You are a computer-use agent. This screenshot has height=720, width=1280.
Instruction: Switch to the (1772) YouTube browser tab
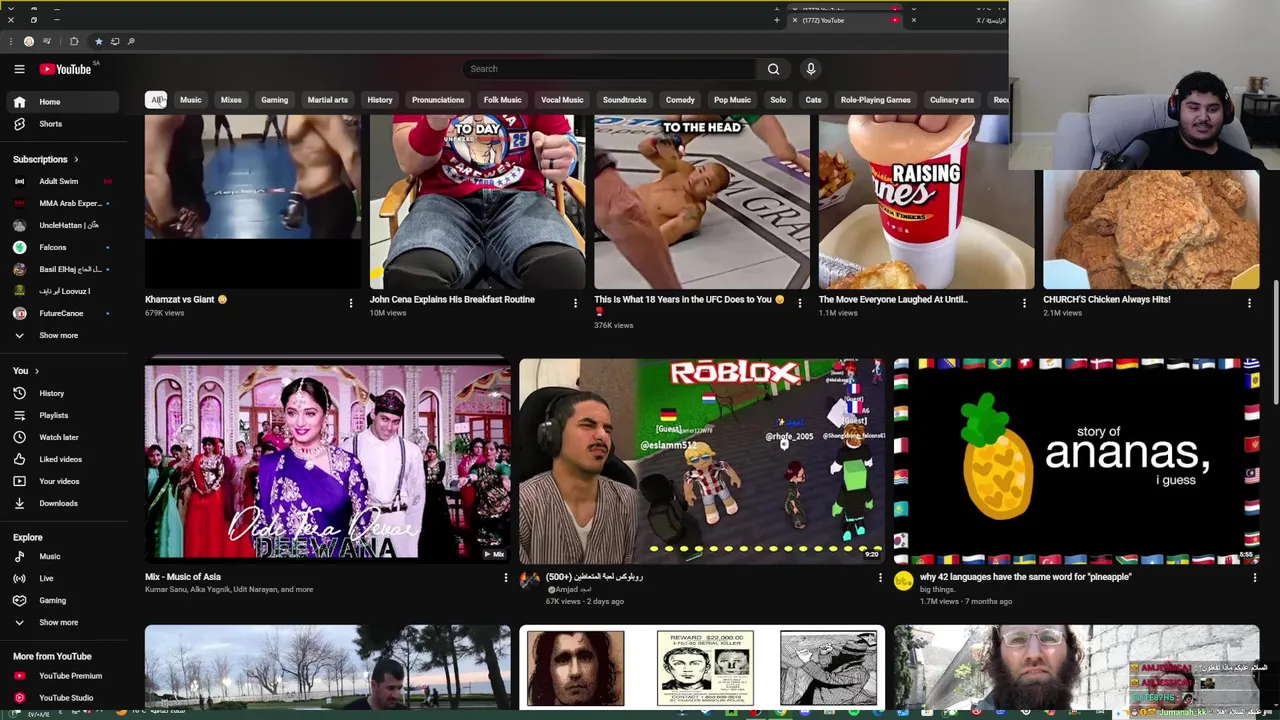coord(845,20)
